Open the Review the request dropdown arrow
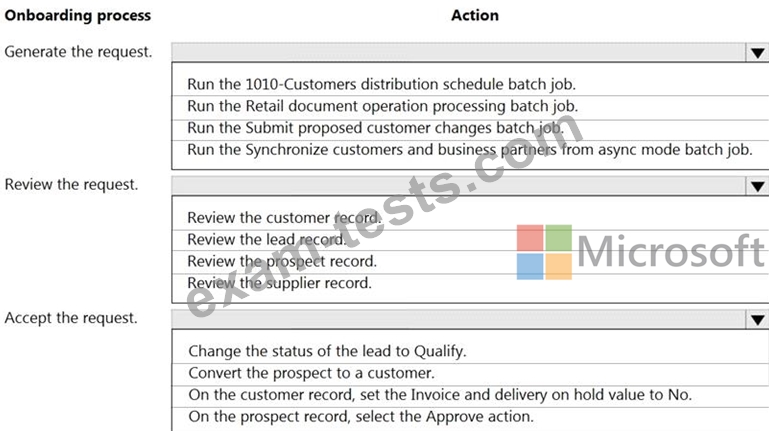Screen dimensions: 769x431 [757, 186]
